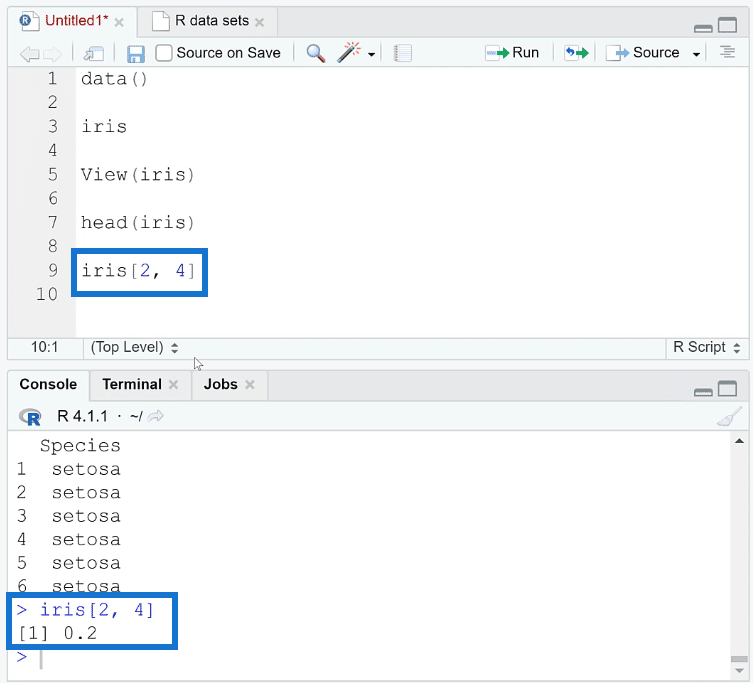Screen dimensions: 753x683
Task: Click the lone 'iris' code on line 3
Action: tap(104, 127)
